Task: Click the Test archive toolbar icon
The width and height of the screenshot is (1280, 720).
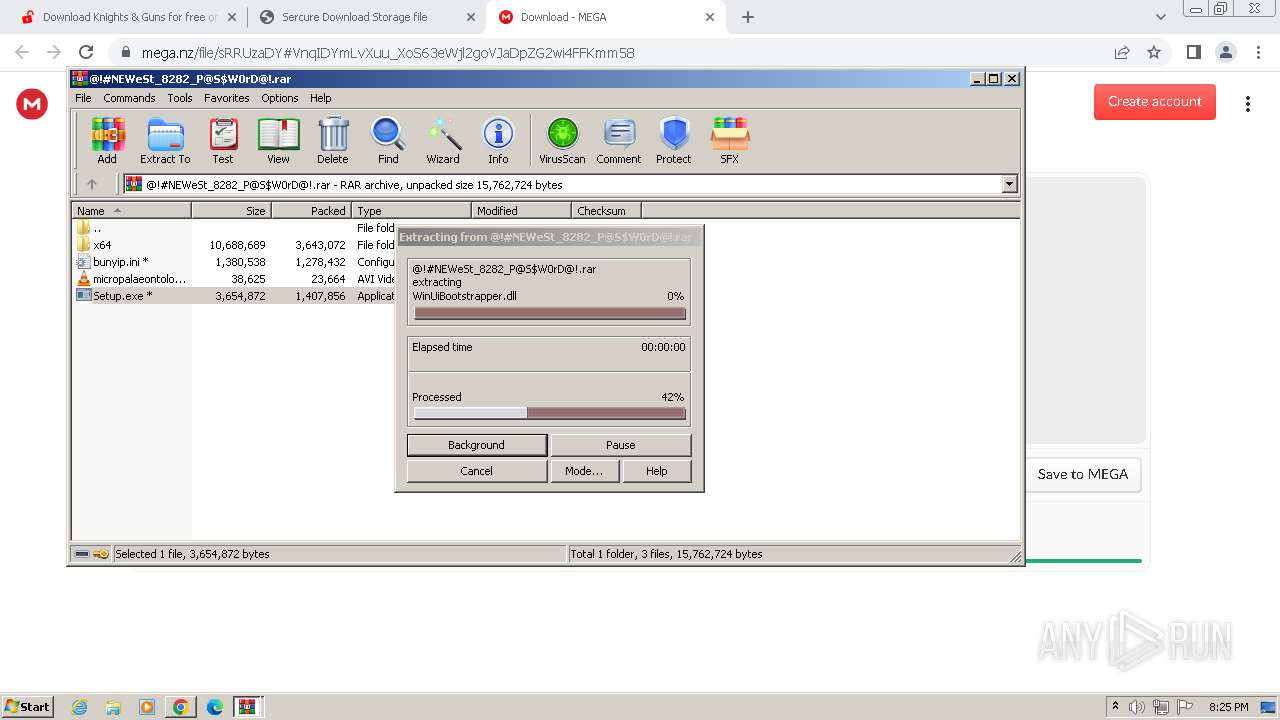Action: [x=223, y=140]
